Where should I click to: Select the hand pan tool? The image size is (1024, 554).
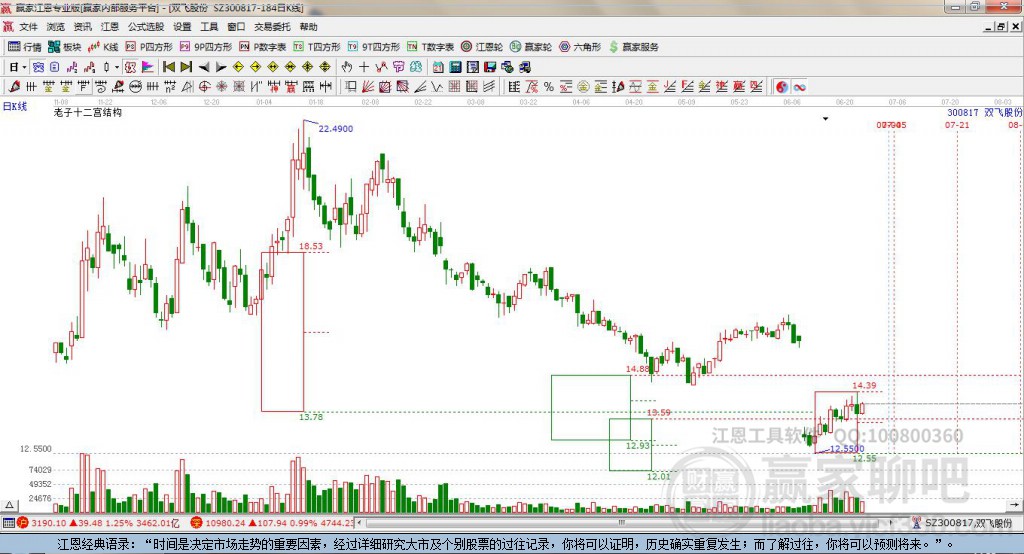[347, 67]
